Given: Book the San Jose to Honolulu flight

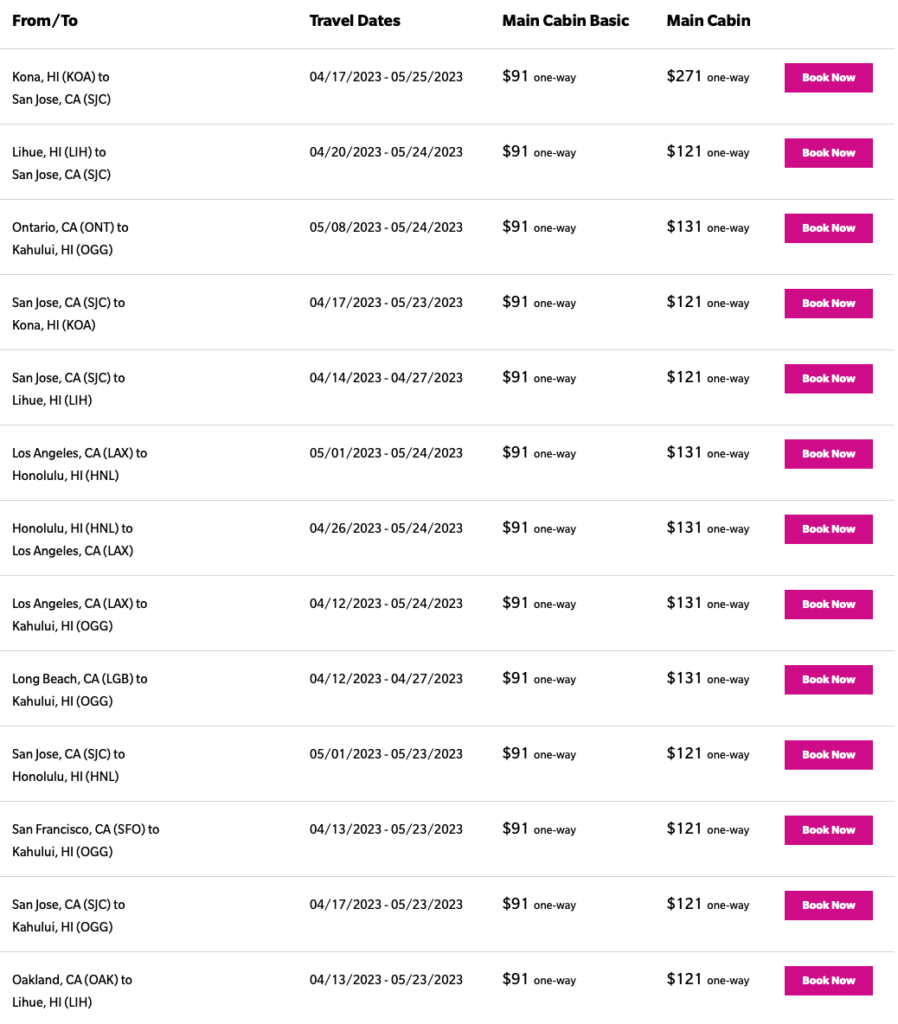Looking at the screenshot, I should click(x=828, y=755).
